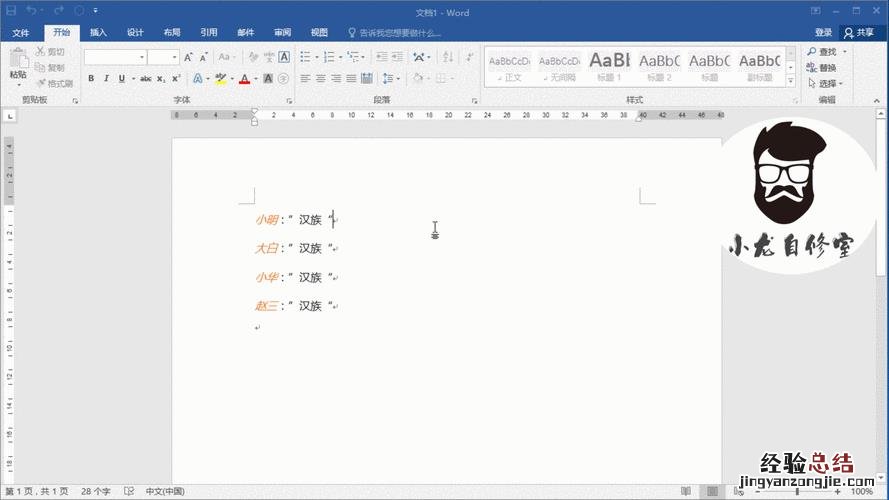Image resolution: width=889 pixels, height=500 pixels.
Task: Open the 文件 (File) menu
Action: [21, 32]
